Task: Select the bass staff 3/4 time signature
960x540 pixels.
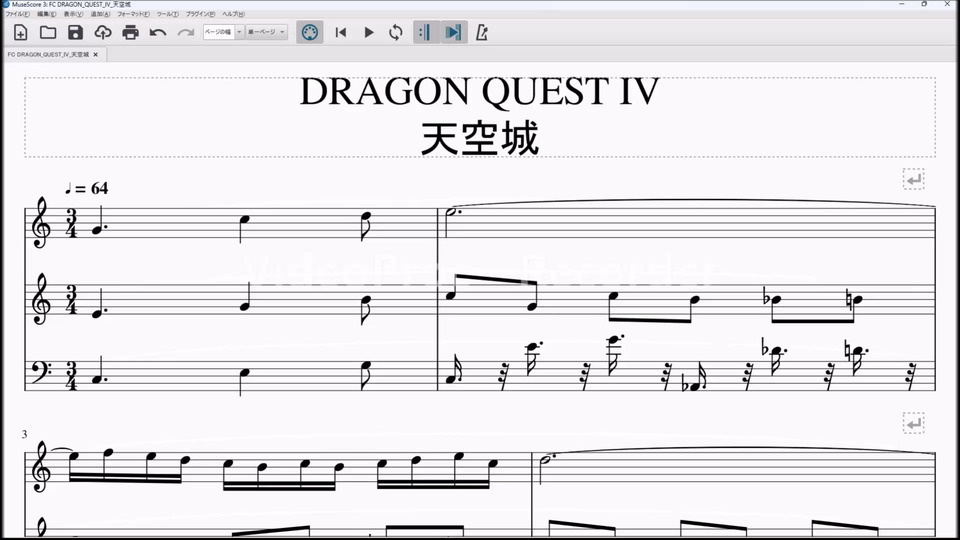Action: point(72,376)
